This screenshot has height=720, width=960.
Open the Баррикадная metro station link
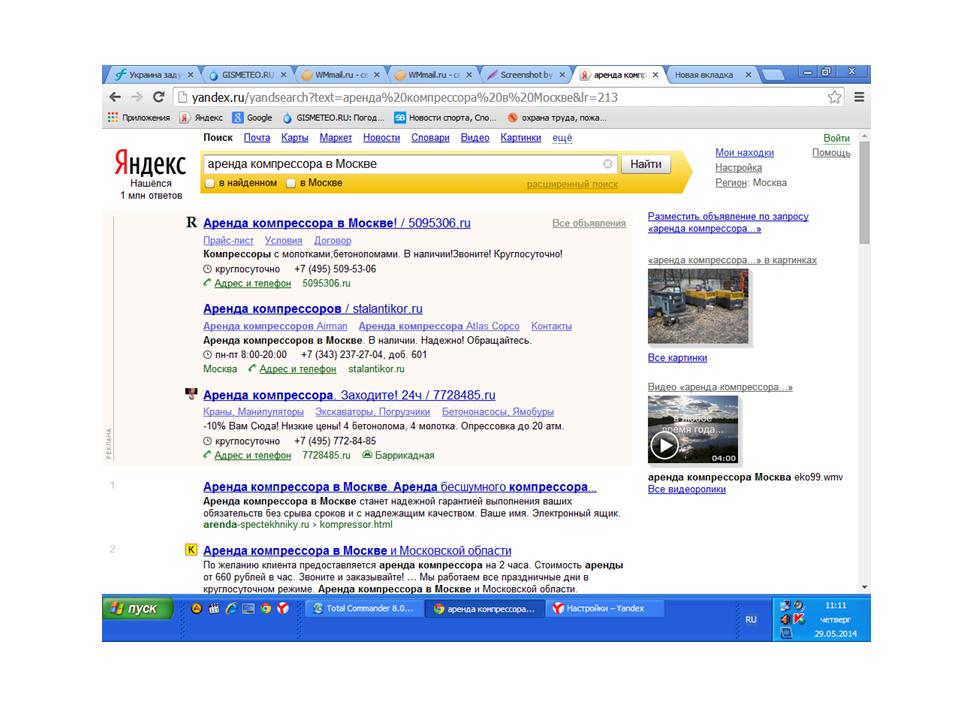405,456
